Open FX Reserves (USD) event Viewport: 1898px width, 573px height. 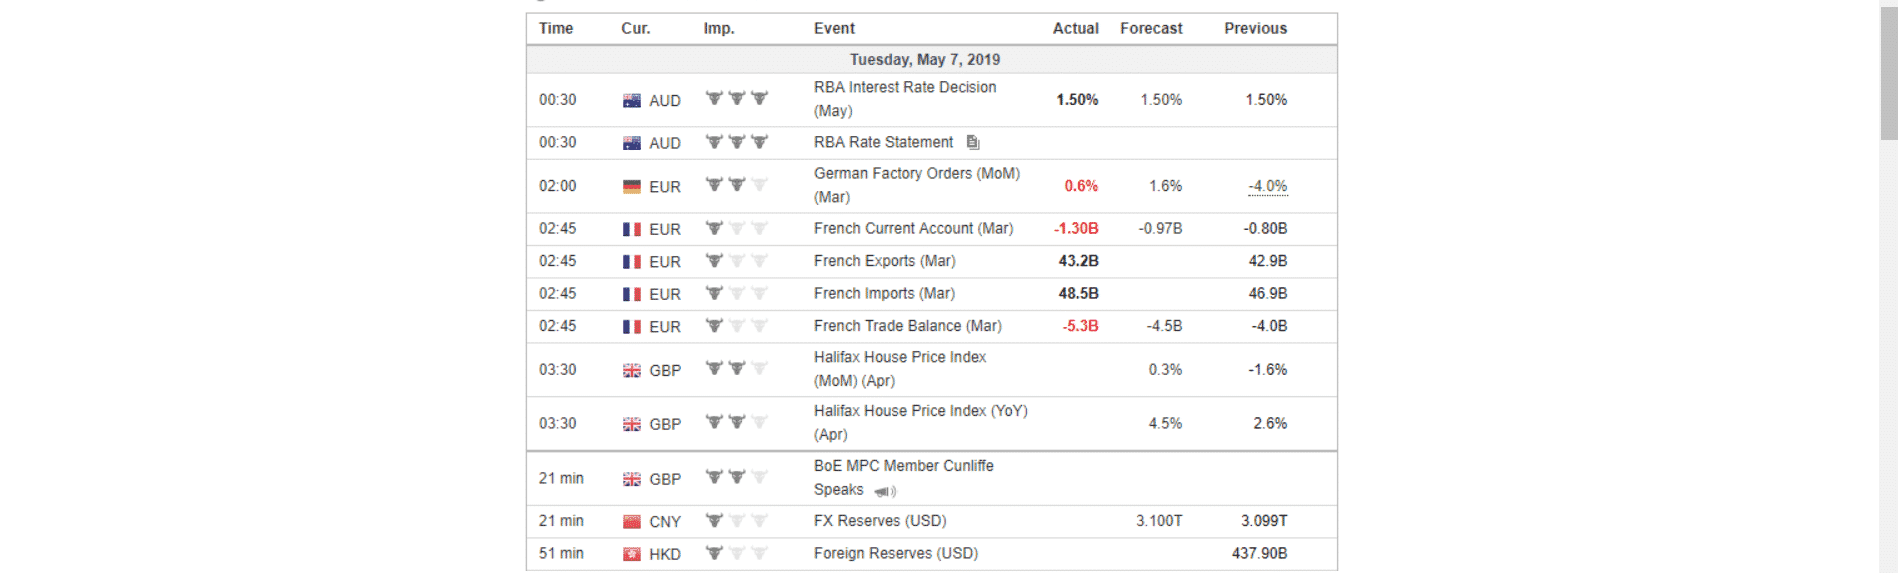[x=880, y=521]
